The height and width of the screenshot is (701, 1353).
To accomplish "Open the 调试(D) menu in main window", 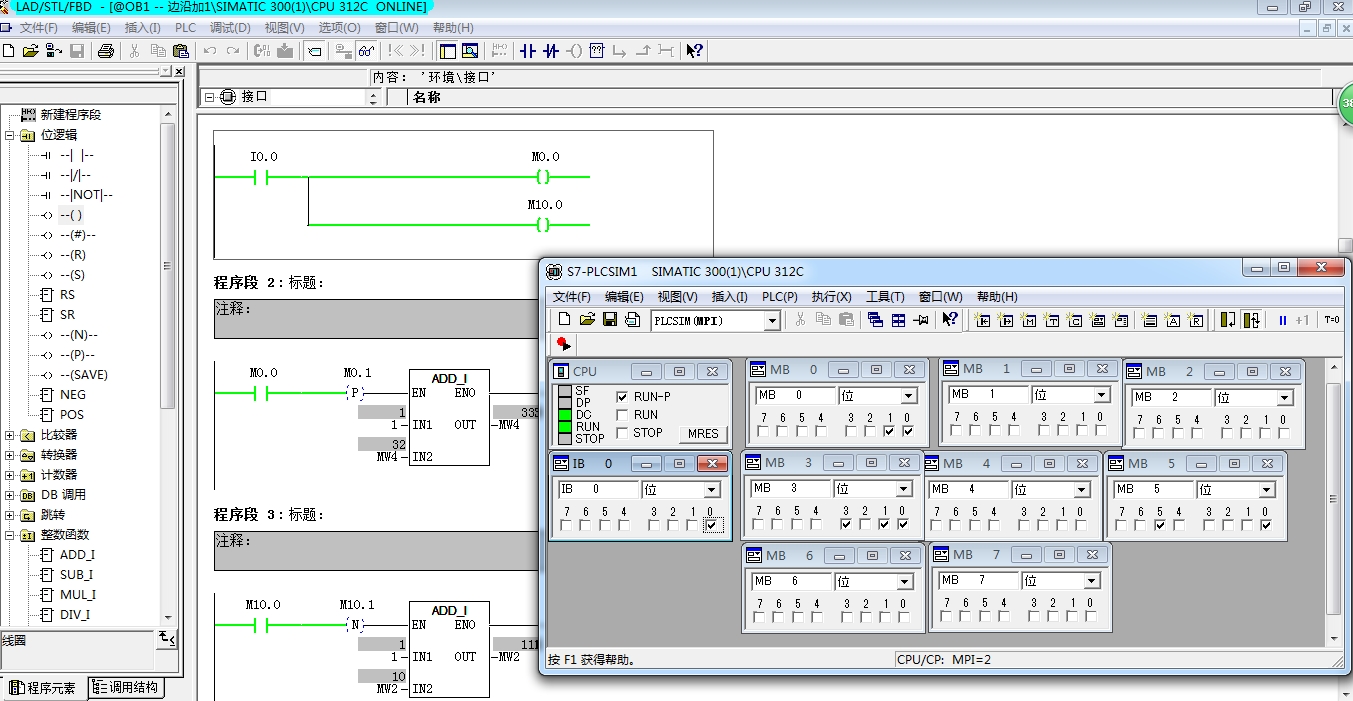I will [229, 28].
